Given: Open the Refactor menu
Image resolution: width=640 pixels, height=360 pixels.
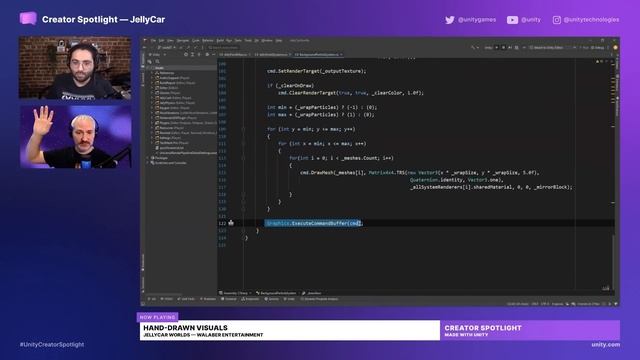Looking at the screenshot, I should (208, 40).
